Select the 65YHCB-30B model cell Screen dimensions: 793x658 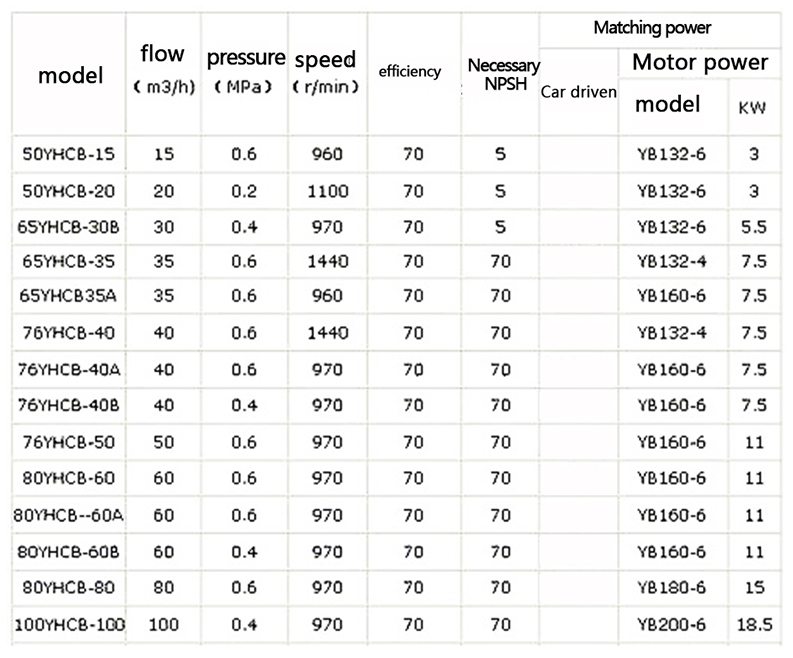coord(68,226)
